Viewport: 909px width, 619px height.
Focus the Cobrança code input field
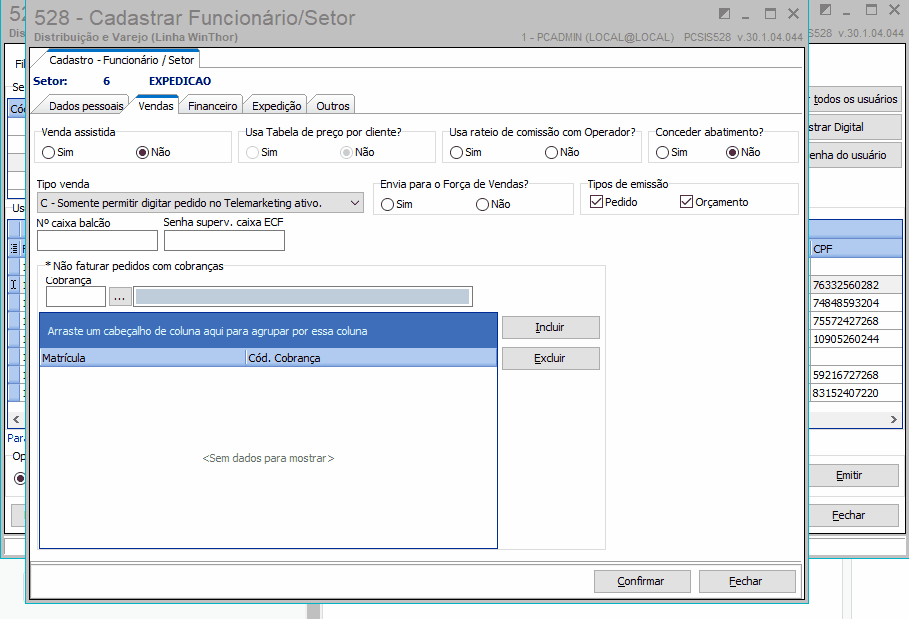coord(76,297)
